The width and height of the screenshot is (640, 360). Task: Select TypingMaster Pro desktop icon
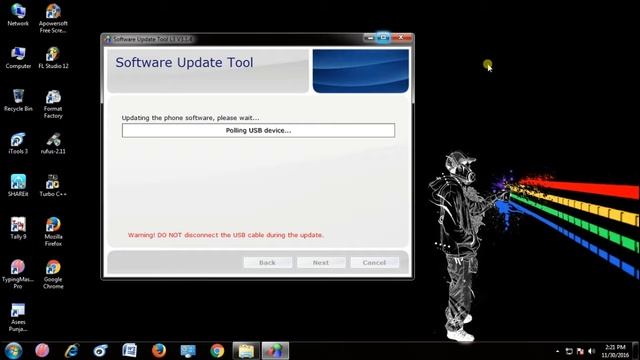tap(18, 274)
